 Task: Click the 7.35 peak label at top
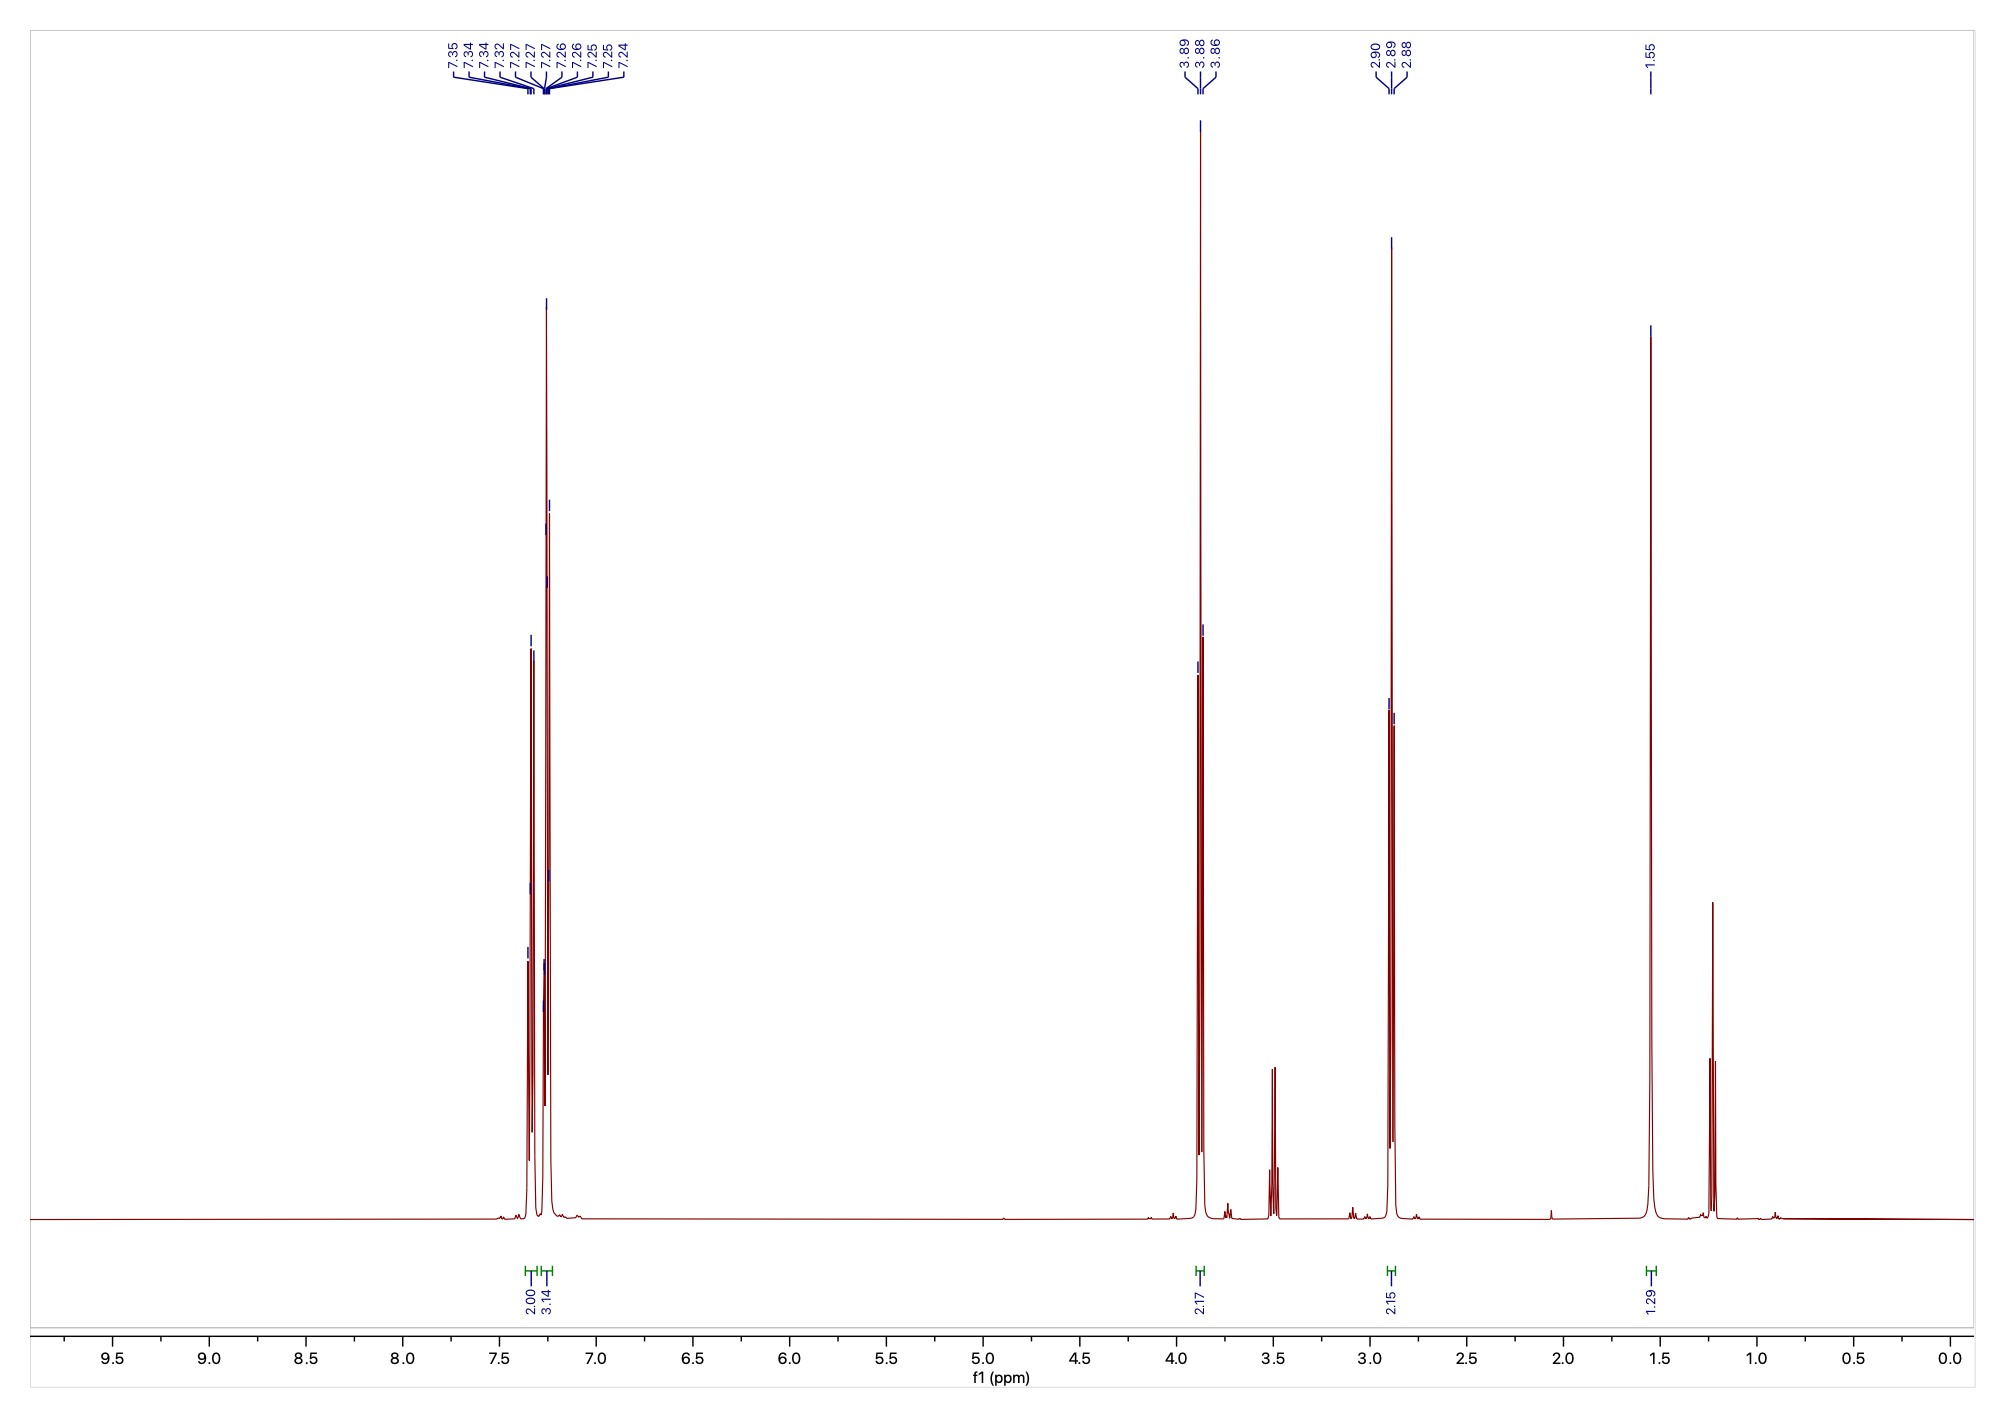pyautogui.click(x=453, y=55)
